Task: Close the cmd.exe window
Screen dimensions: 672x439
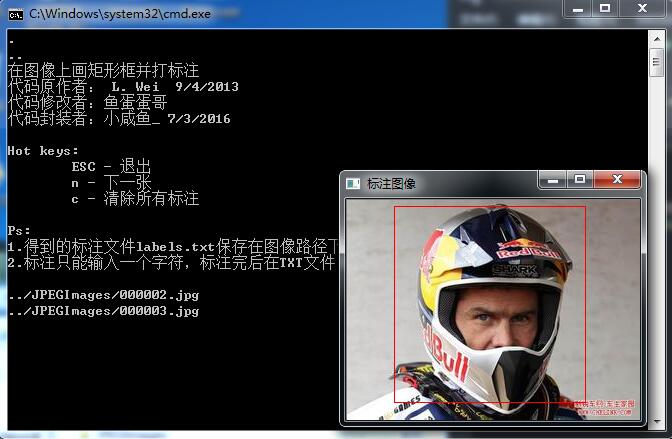Action: (642, 9)
